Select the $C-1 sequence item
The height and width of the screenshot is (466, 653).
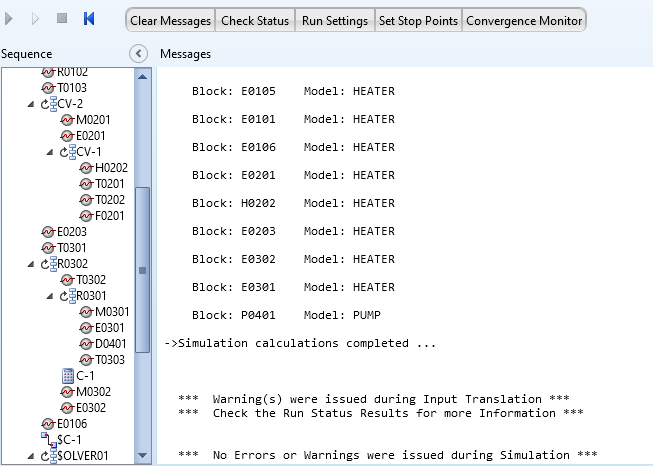click(67, 439)
